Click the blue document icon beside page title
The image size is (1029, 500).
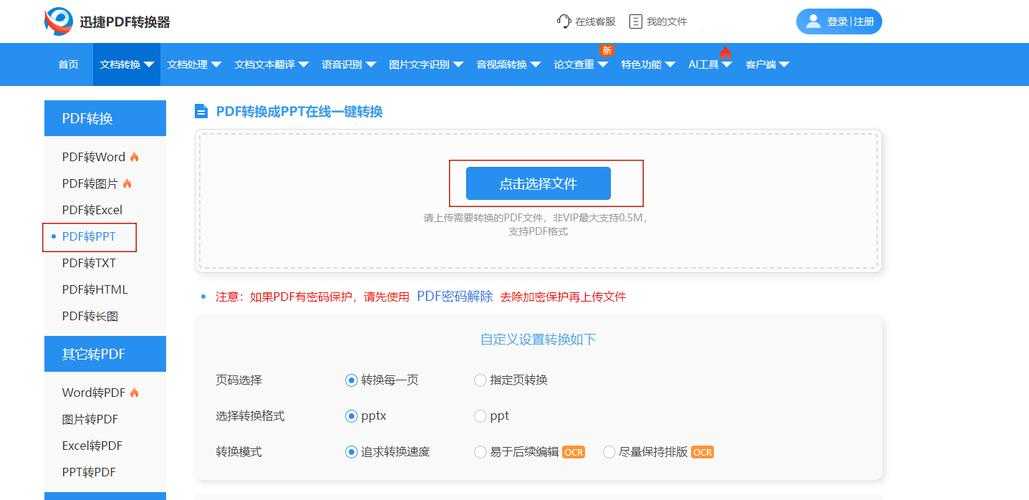[201, 112]
